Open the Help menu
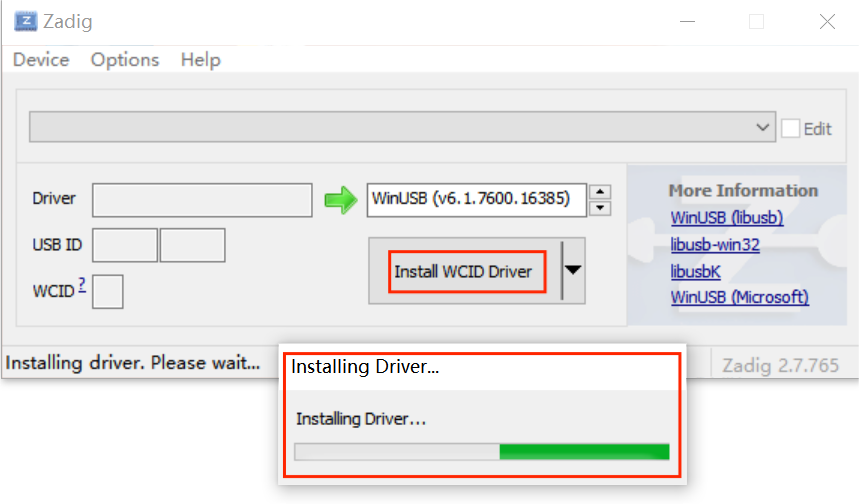This screenshot has height=504, width=859. pos(201,59)
